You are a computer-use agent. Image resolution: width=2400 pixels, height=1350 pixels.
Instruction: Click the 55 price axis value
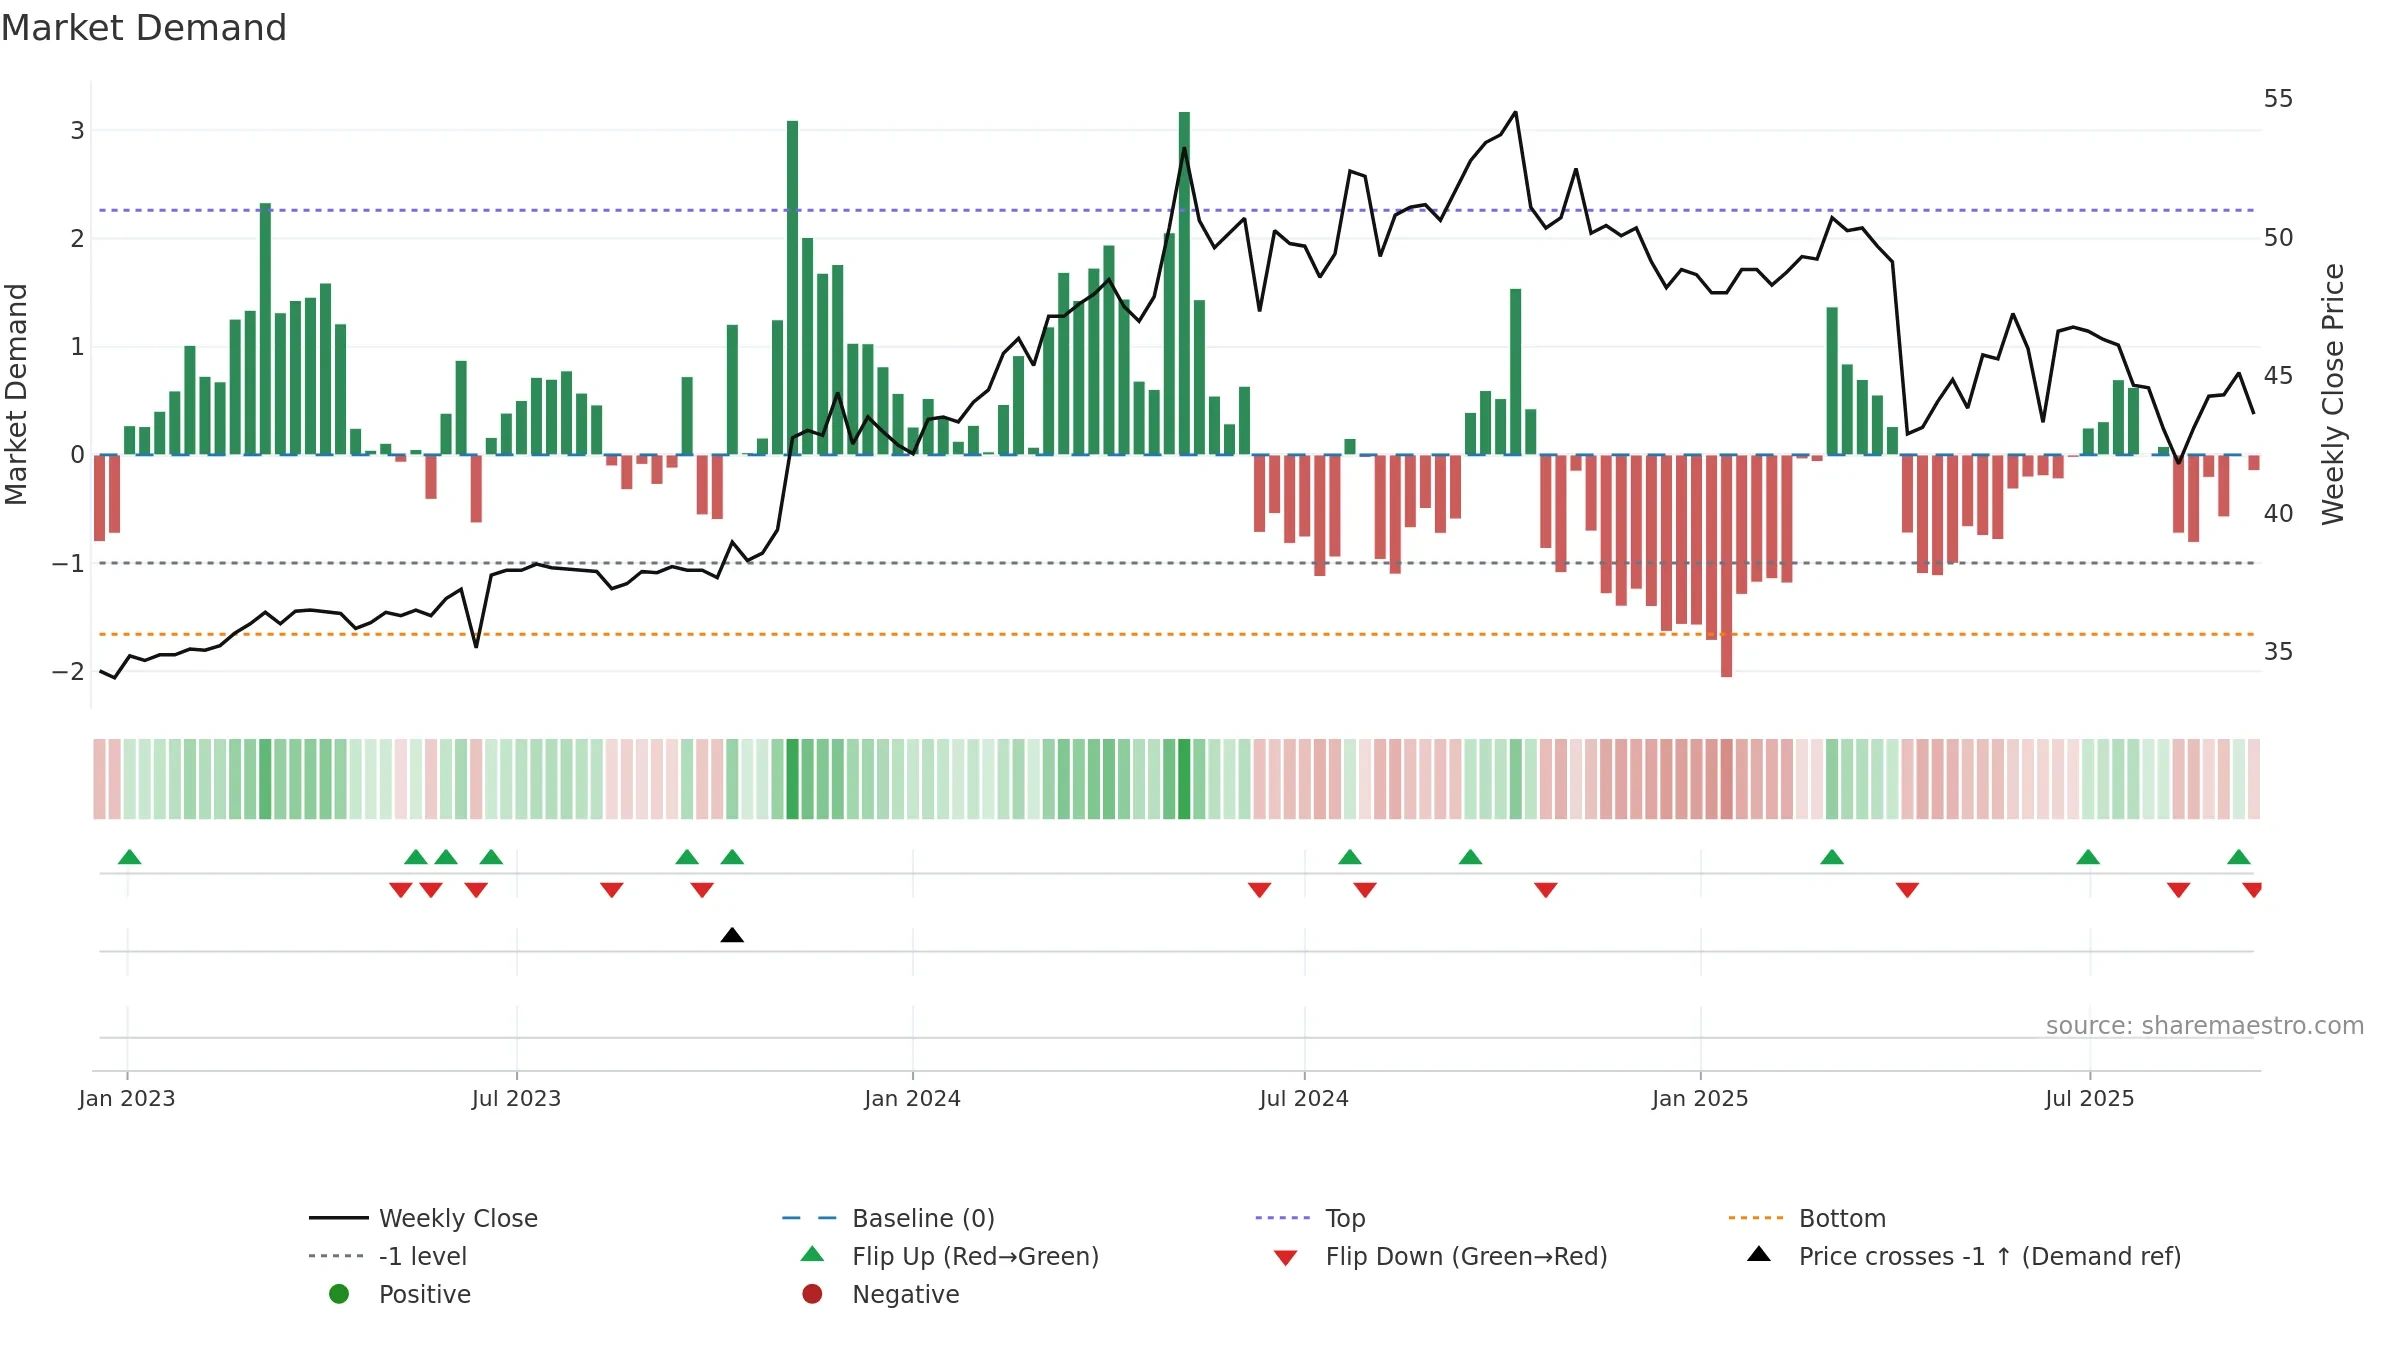click(x=2278, y=99)
